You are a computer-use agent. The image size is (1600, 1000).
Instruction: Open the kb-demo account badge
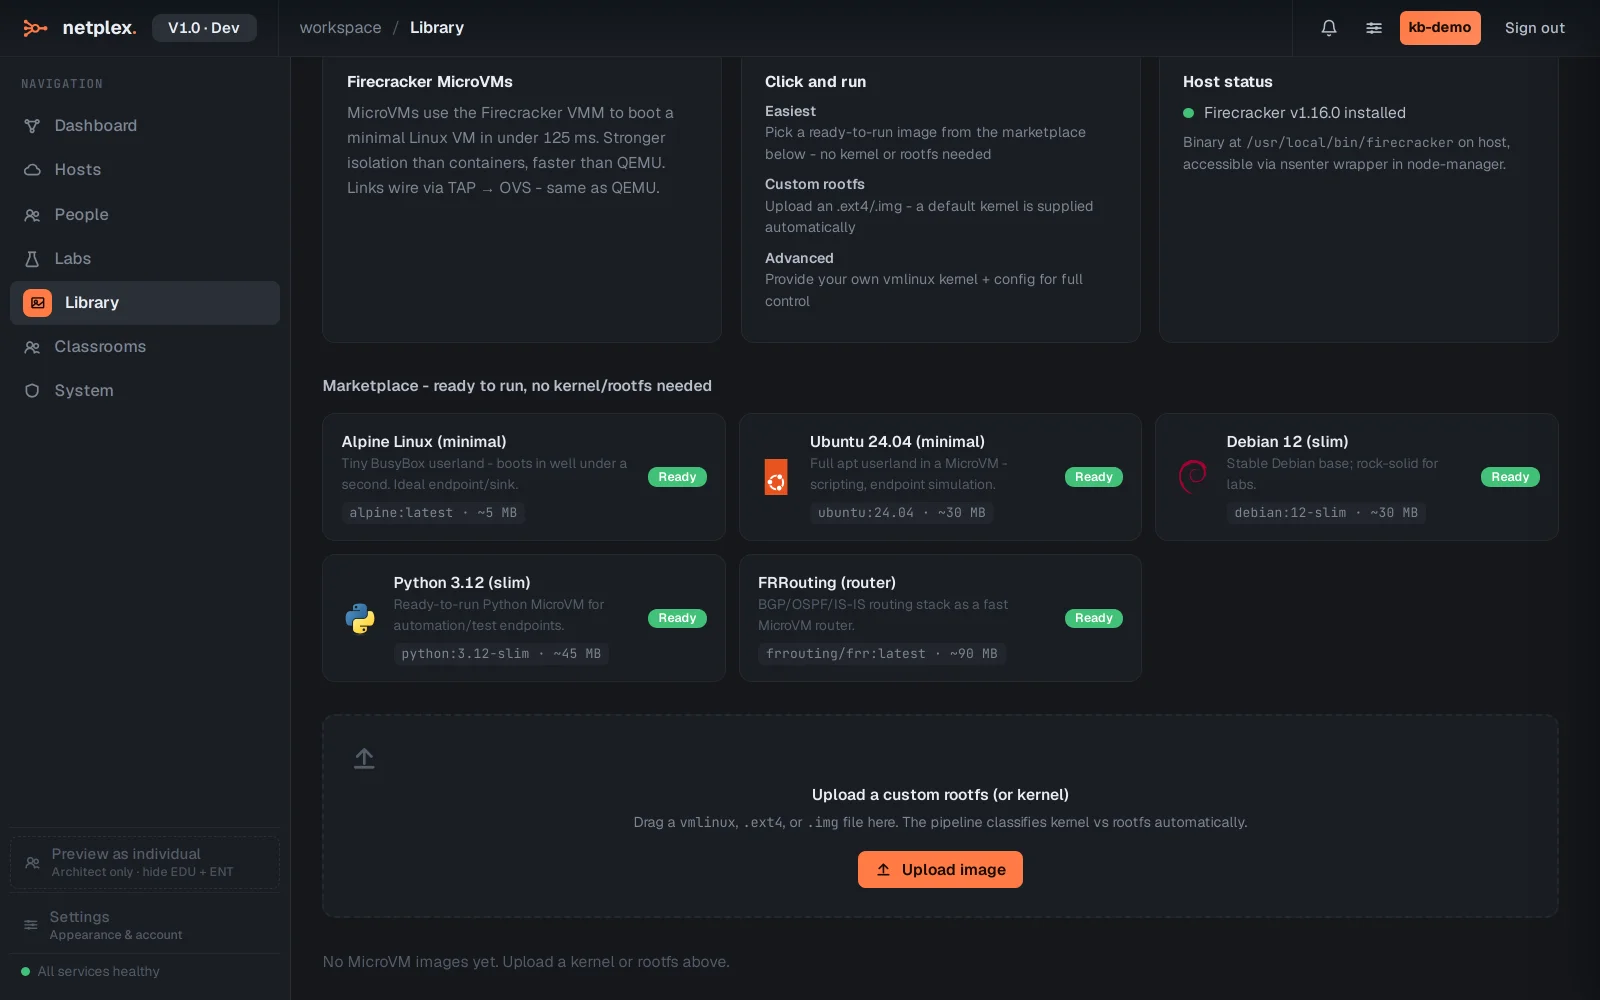pos(1440,28)
